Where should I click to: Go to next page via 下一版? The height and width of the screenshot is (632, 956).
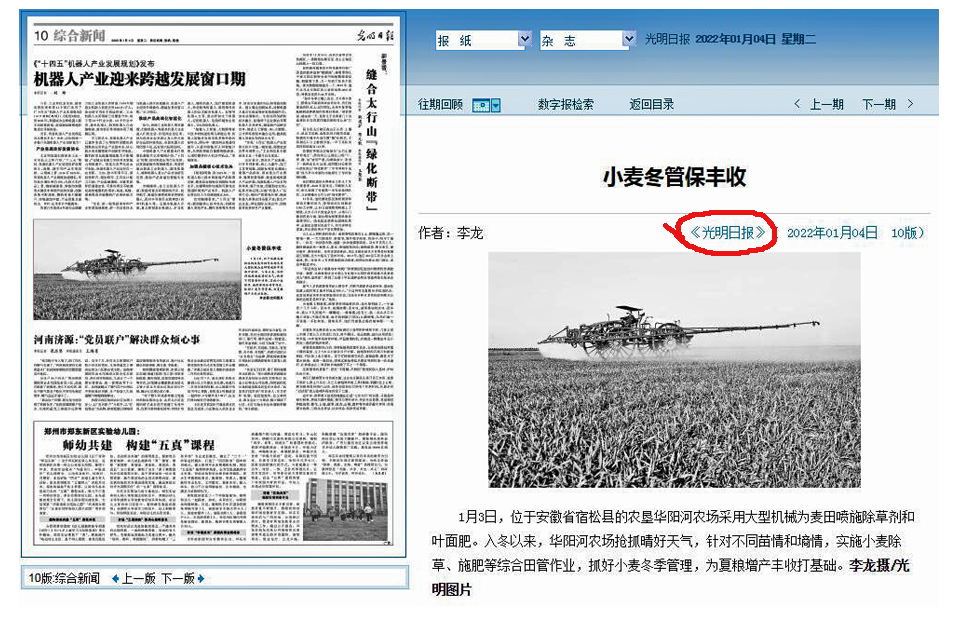178,579
